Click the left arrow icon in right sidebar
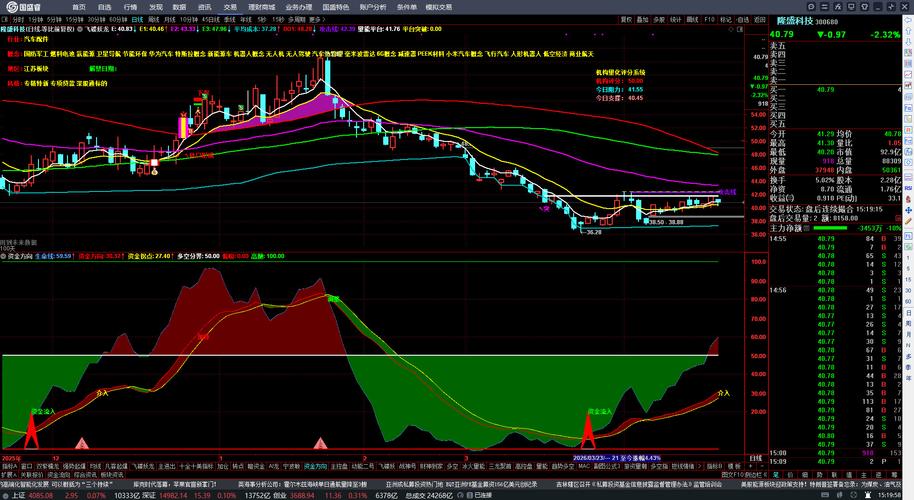This screenshot has height=500, width=914. pyautogui.click(x=908, y=19)
